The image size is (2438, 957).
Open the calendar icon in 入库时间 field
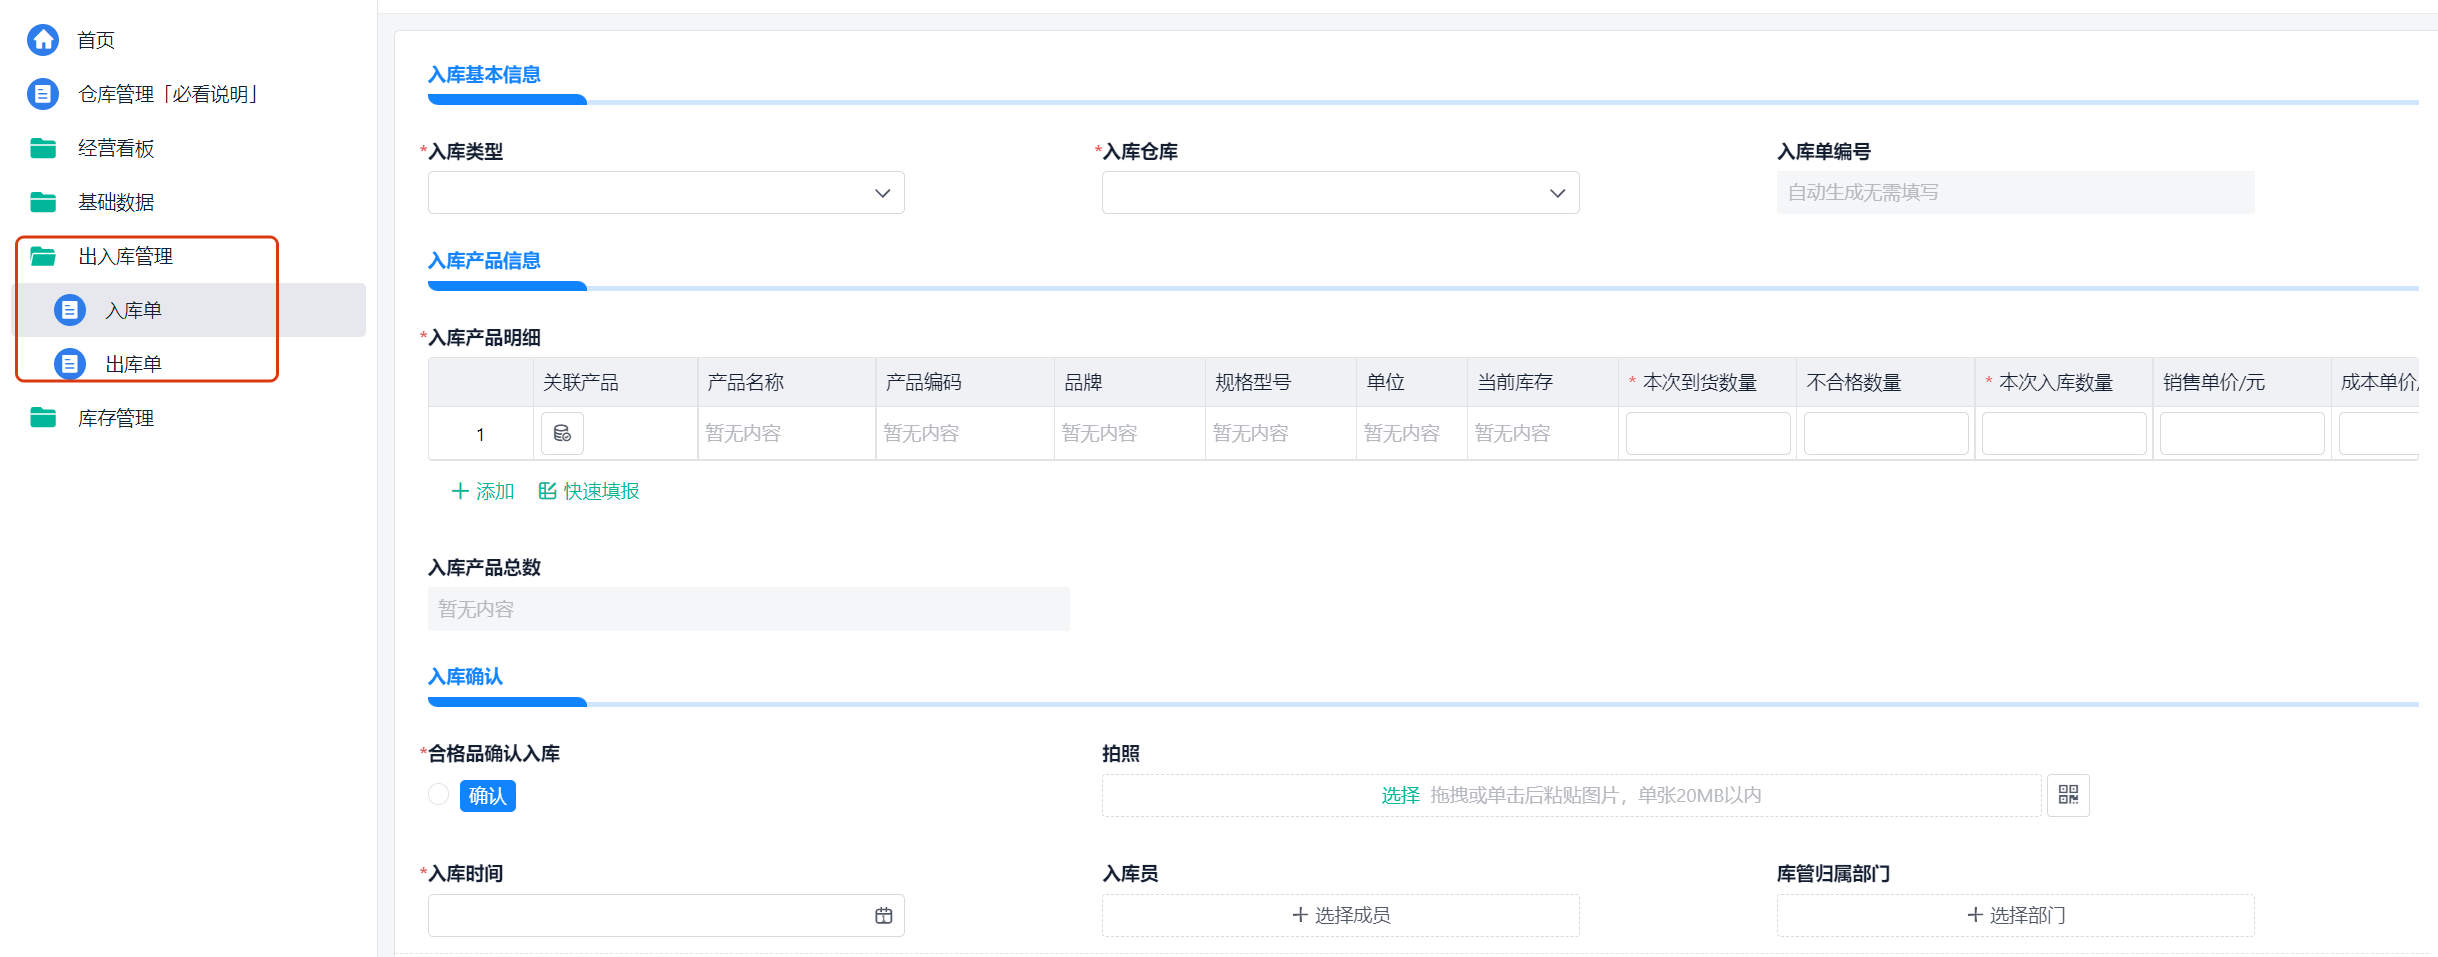884,915
